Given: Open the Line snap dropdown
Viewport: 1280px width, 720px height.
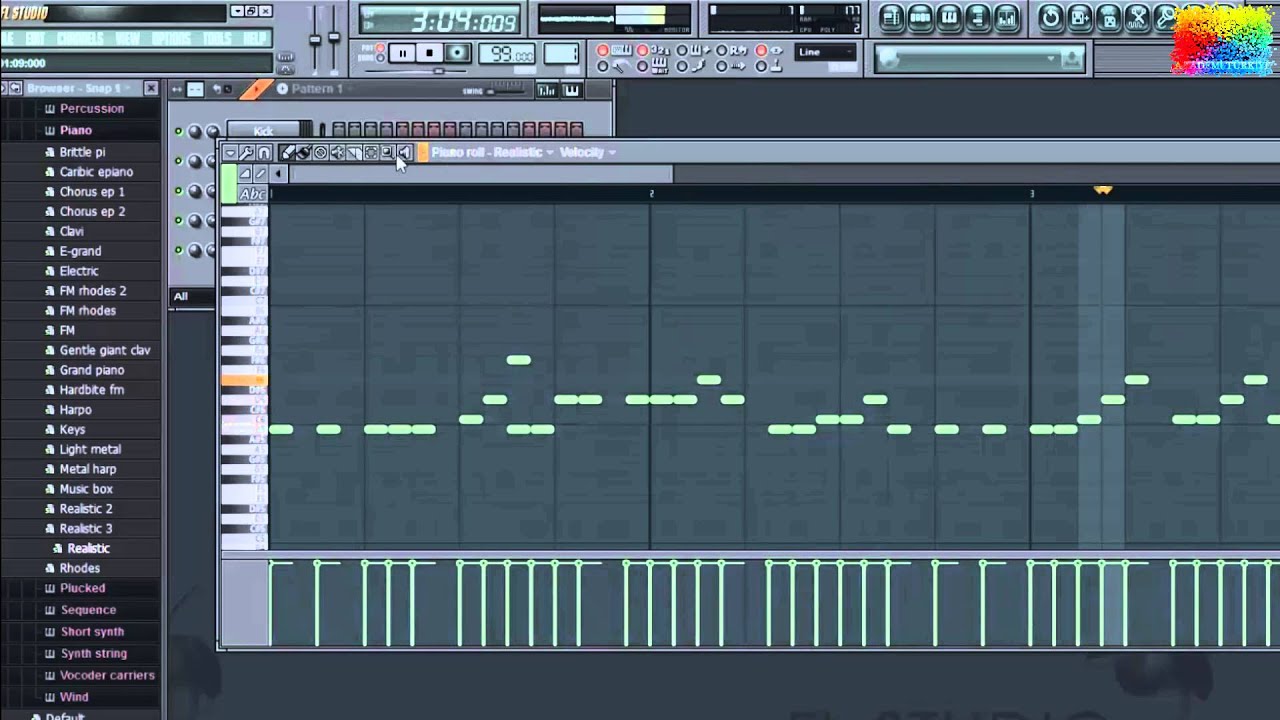Looking at the screenshot, I should [826, 52].
